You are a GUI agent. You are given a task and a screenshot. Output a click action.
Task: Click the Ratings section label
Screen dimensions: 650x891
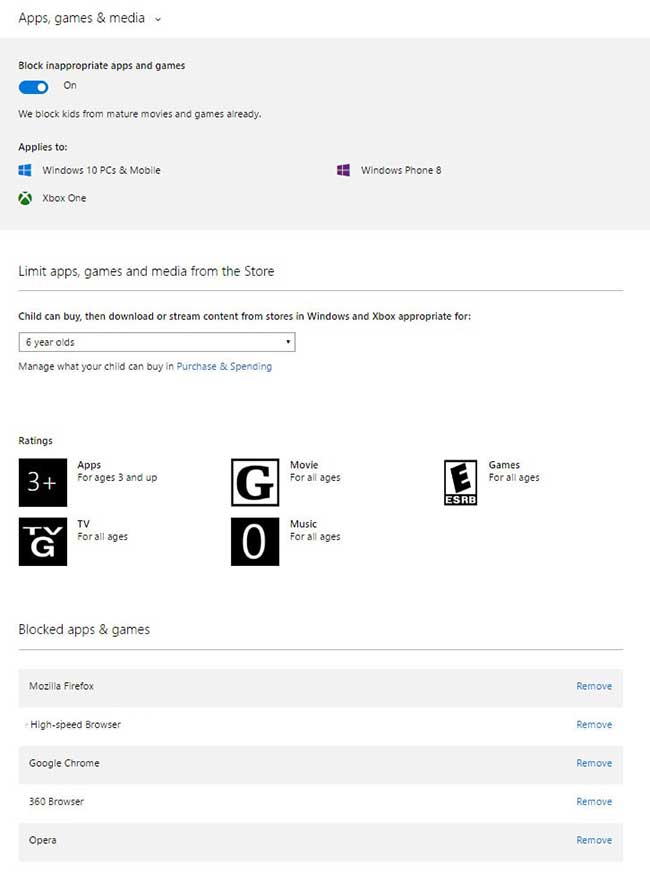(35, 440)
